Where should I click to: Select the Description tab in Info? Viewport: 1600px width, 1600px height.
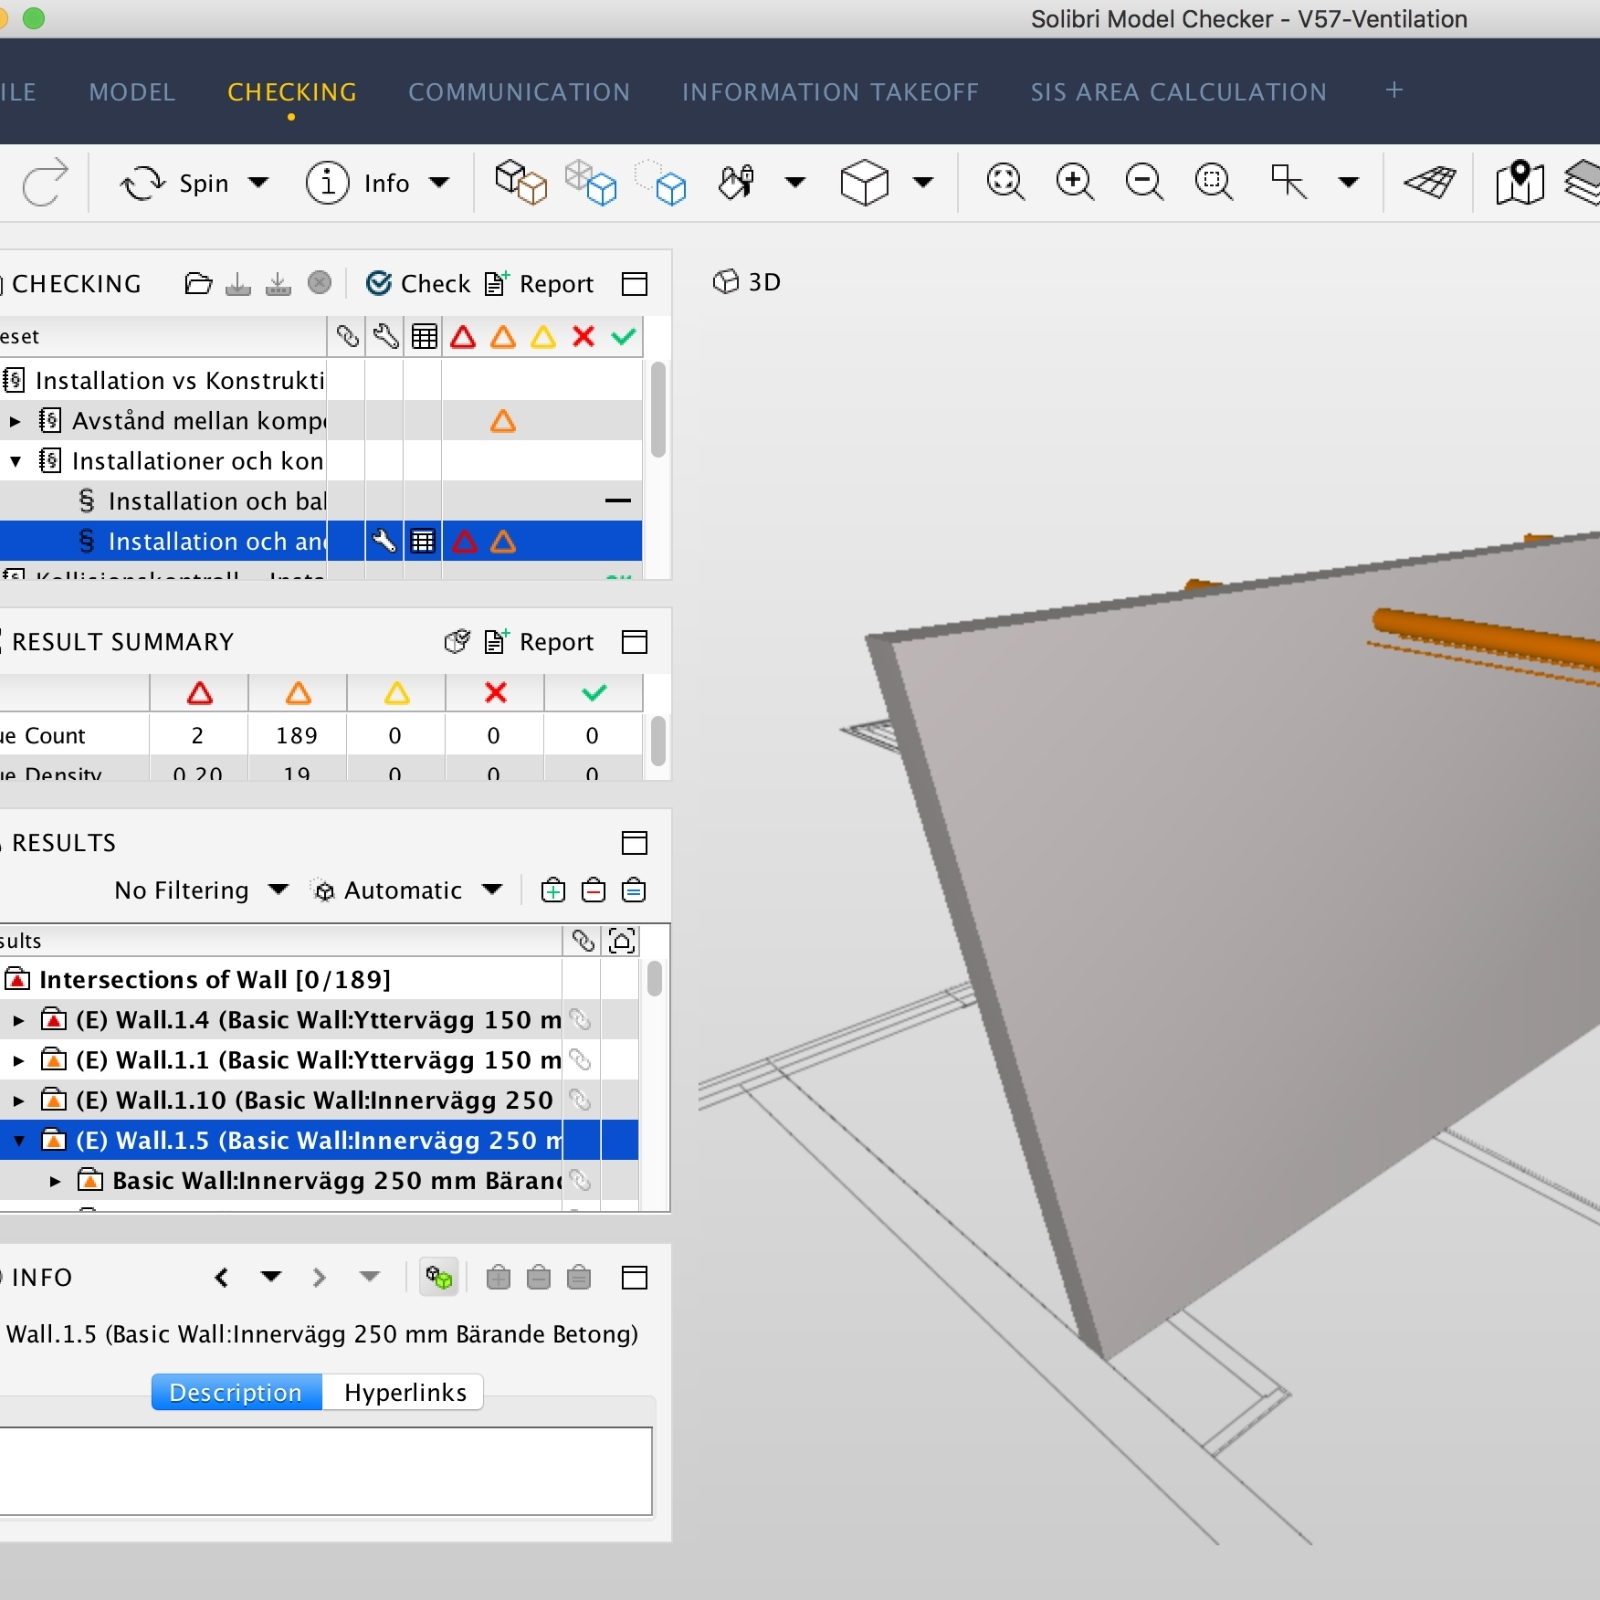coord(237,1392)
